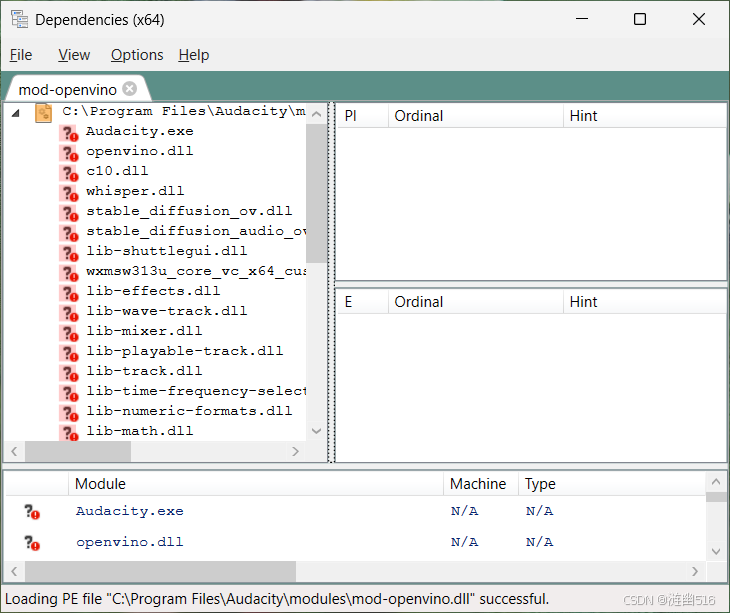Open the View menu
This screenshot has width=730, height=613.
(x=74, y=55)
